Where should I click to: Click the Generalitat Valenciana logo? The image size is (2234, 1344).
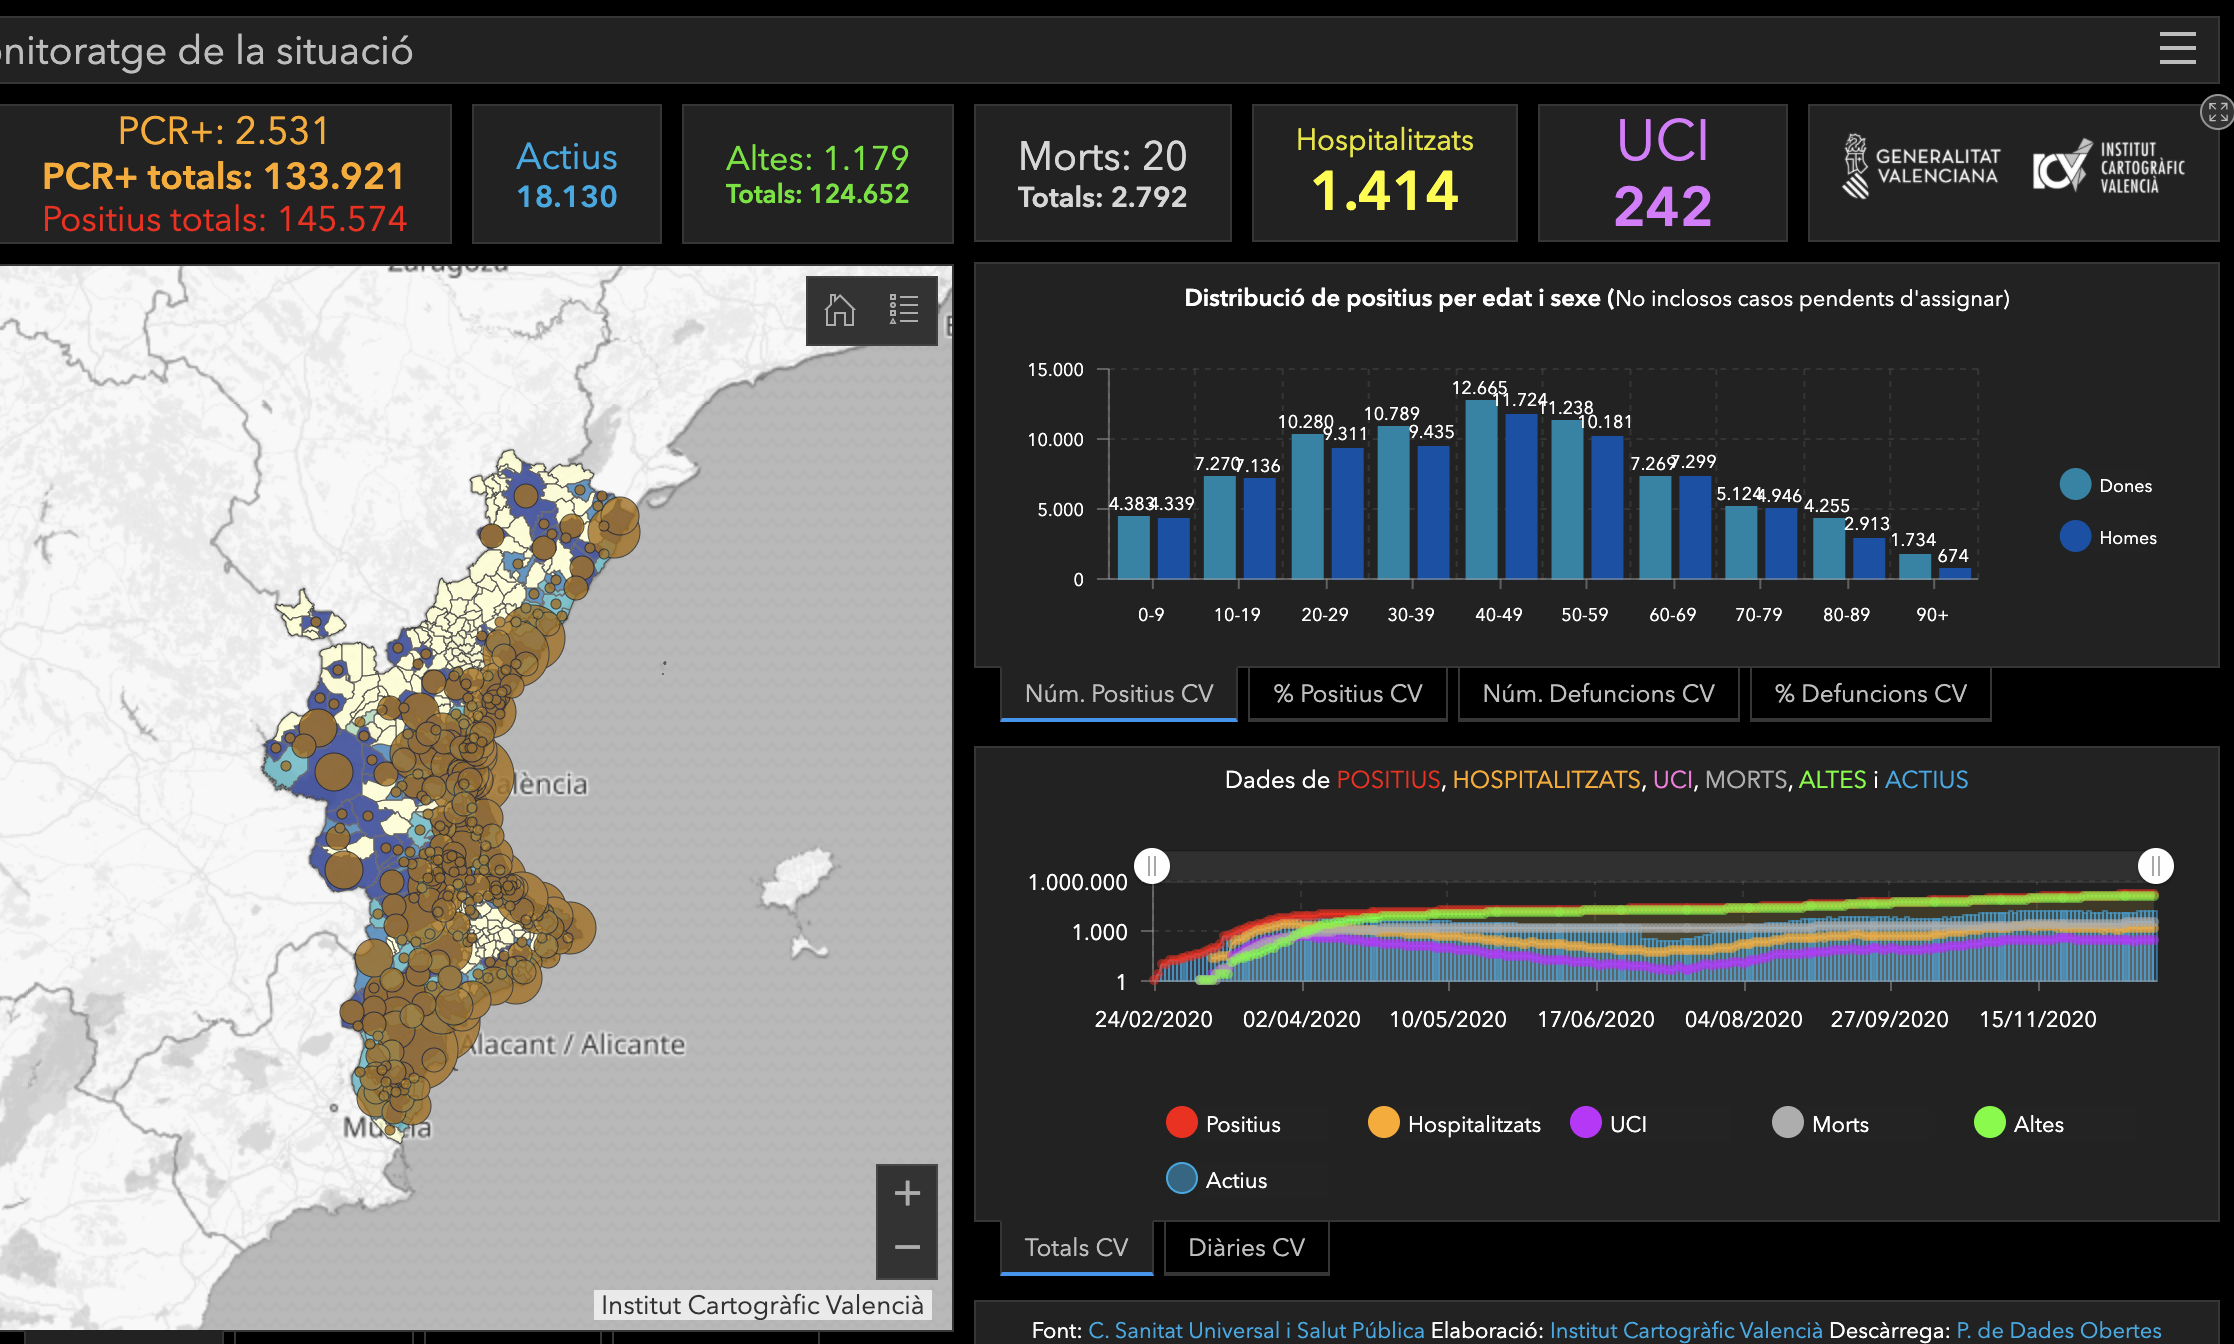tap(1921, 167)
